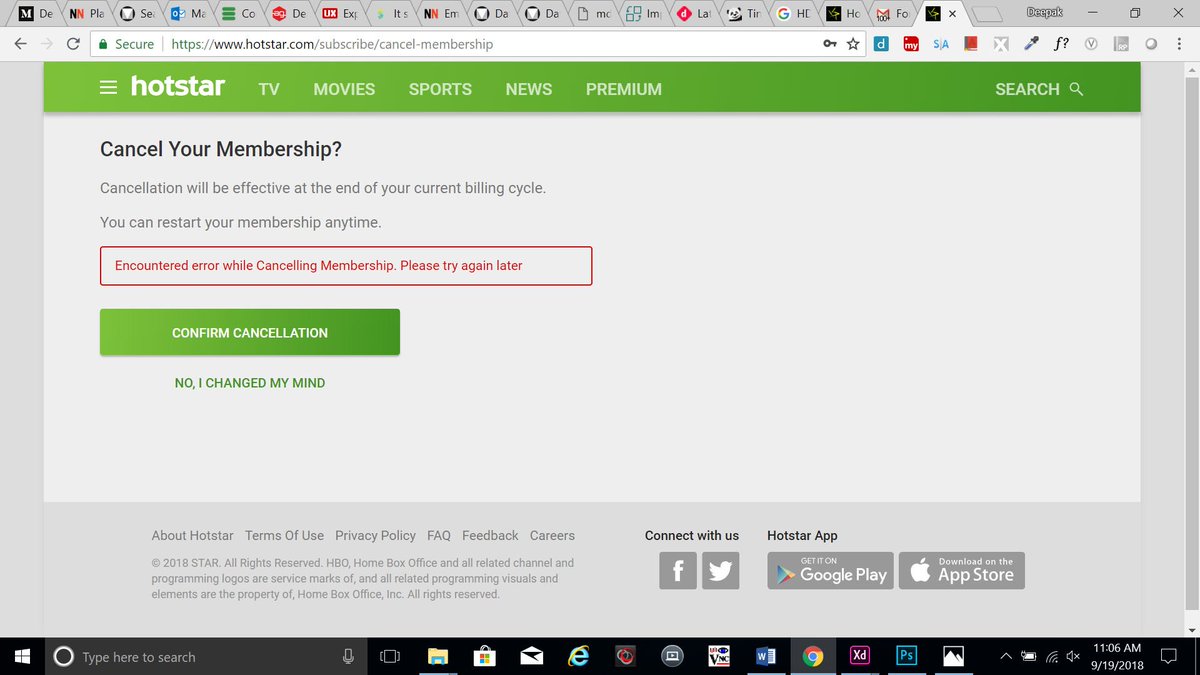This screenshot has width=1200, height=675.
Task: Click the Secure padlock site info
Action: point(125,44)
